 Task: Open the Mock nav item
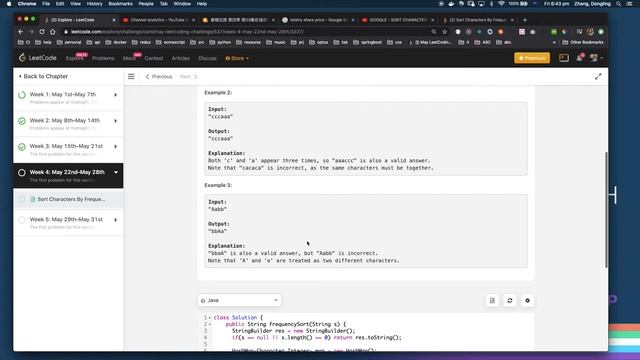[129, 58]
